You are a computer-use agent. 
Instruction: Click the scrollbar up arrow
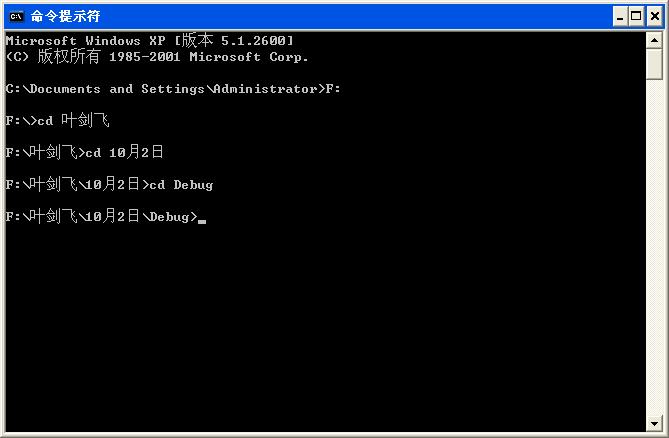(x=655, y=39)
